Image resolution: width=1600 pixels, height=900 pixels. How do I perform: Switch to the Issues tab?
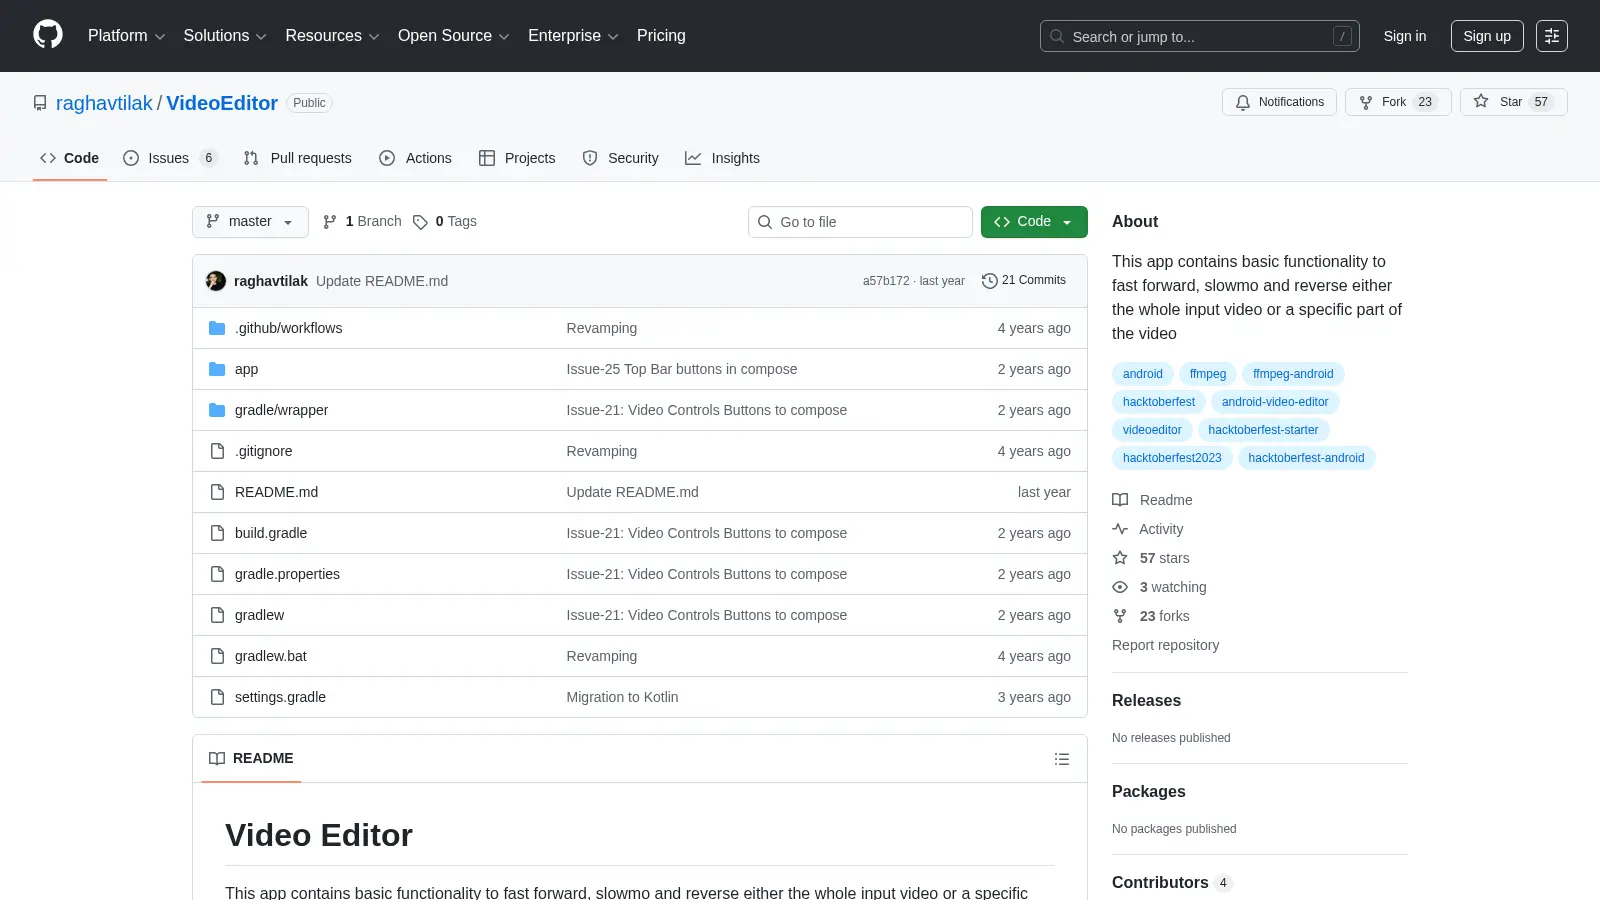click(x=169, y=158)
